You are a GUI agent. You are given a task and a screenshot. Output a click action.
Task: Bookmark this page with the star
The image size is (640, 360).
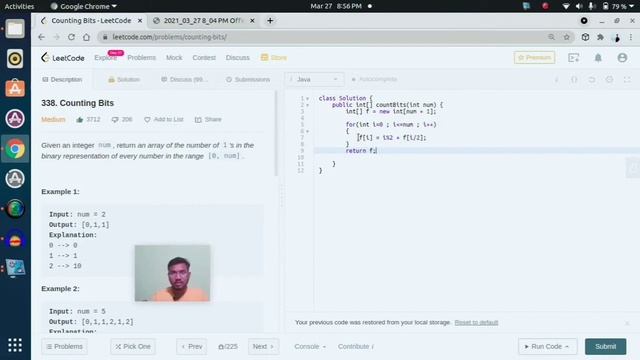[567, 37]
